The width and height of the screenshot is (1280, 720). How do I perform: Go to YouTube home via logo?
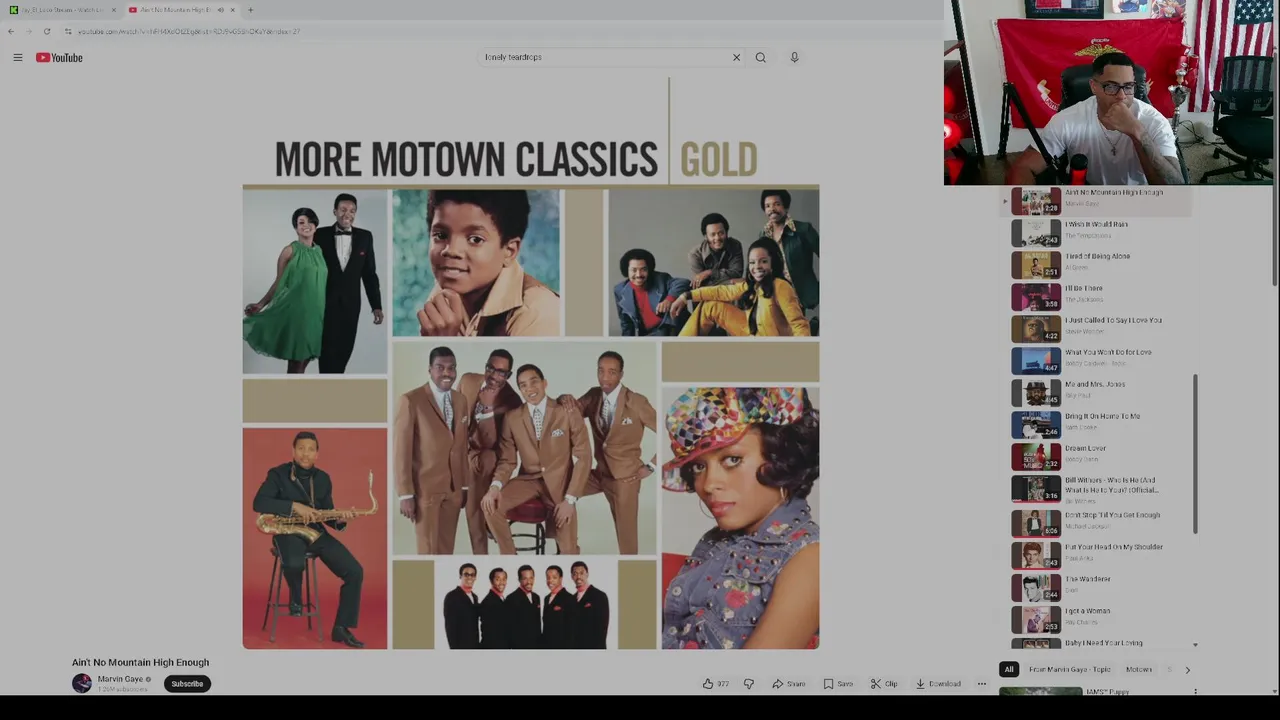pos(59,58)
